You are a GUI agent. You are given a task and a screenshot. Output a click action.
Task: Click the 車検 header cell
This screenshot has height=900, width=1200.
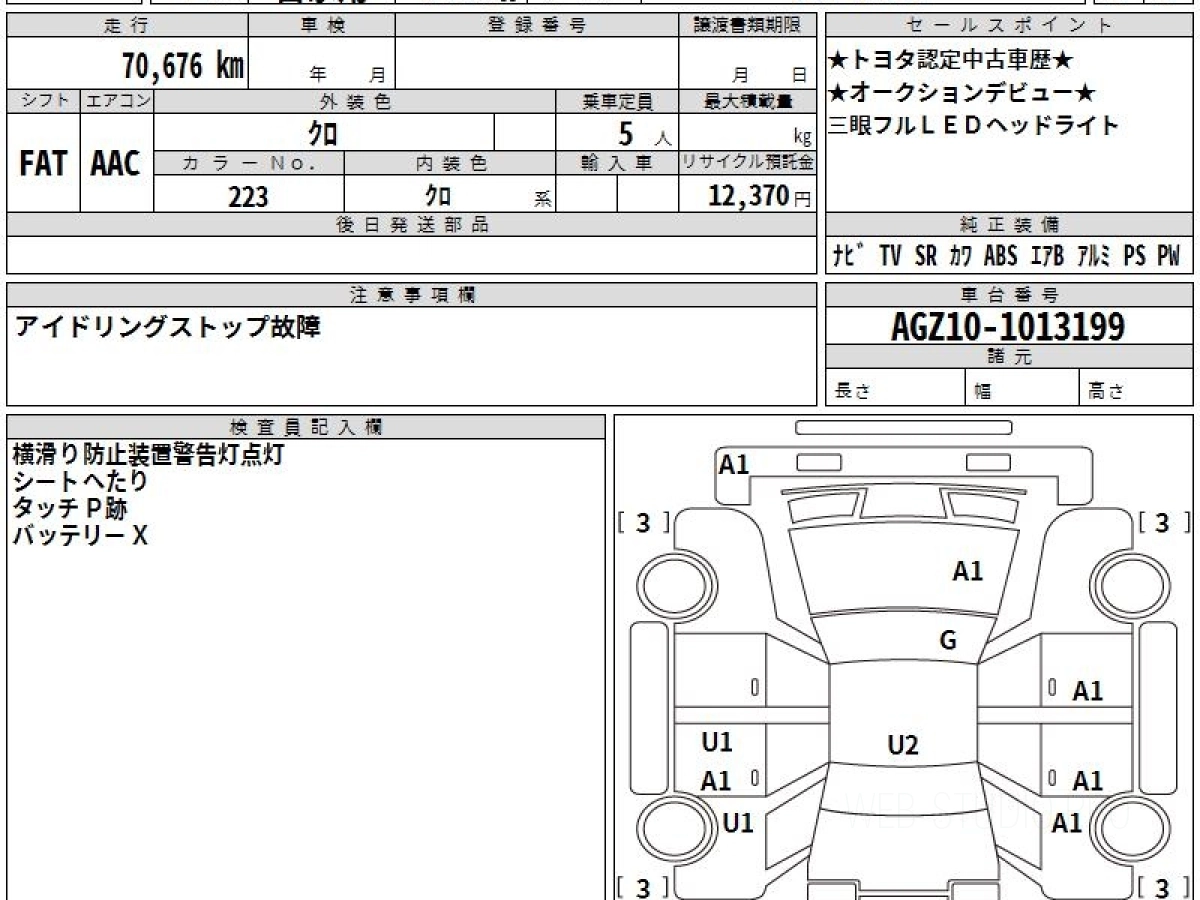point(321,26)
